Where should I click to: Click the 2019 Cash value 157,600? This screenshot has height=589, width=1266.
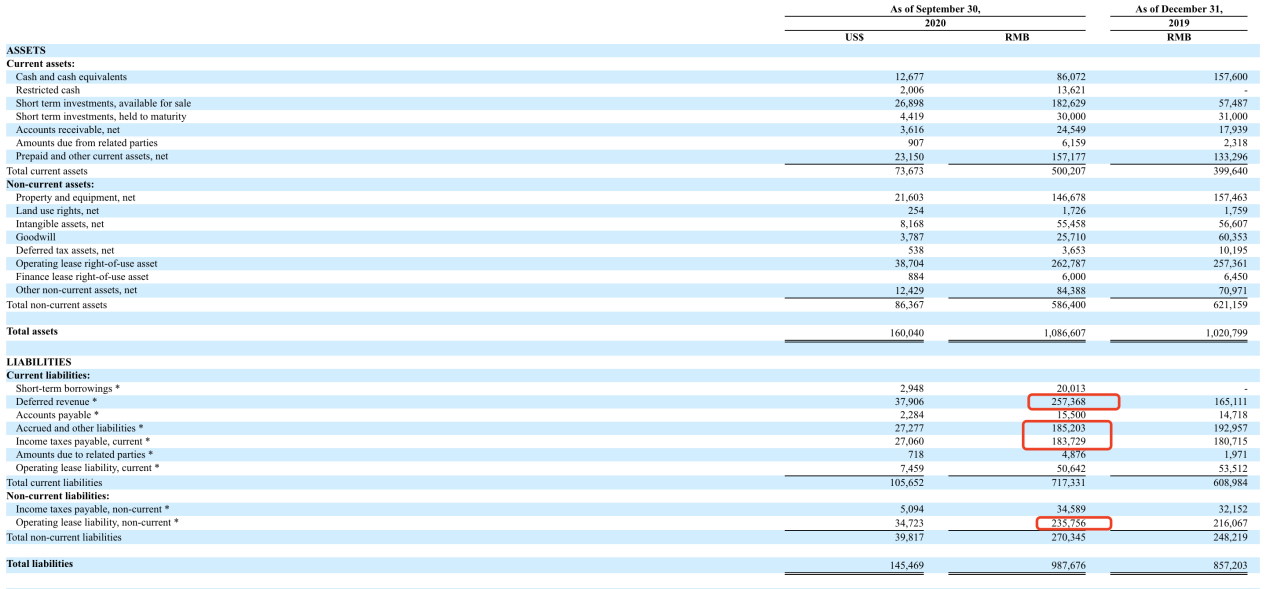(x=1228, y=77)
